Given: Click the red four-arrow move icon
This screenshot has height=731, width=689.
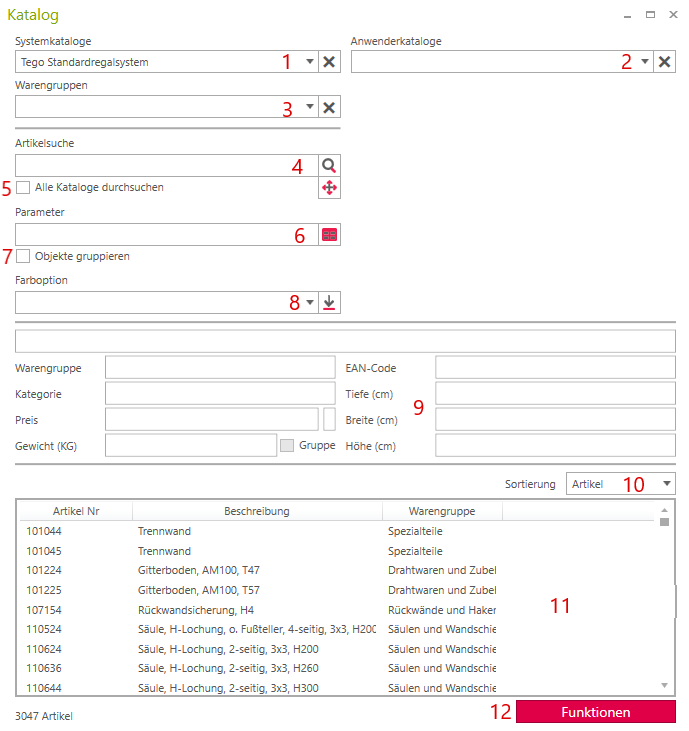Looking at the screenshot, I should point(329,188).
